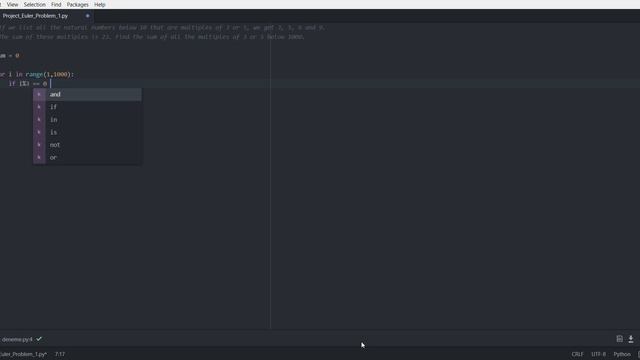Change the CRLF line ending setting
640x360 pixels.
point(577,354)
